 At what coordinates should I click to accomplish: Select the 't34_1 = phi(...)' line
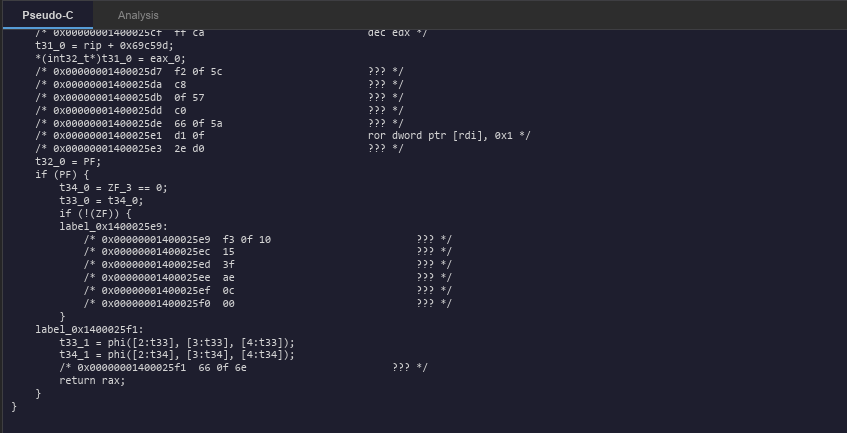177,355
